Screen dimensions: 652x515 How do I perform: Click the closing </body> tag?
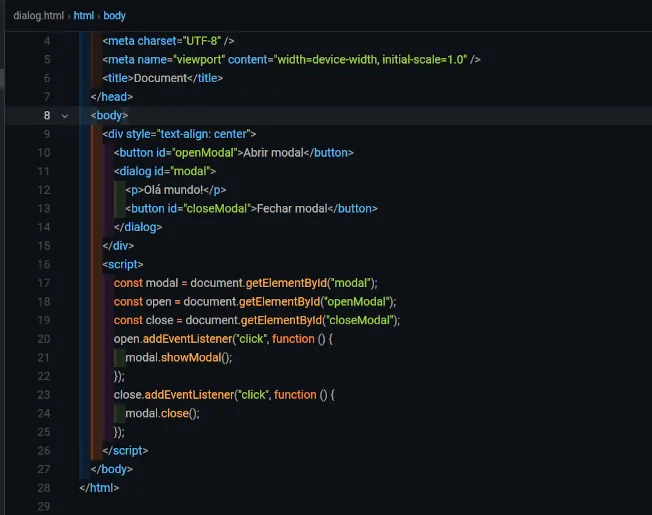point(112,469)
